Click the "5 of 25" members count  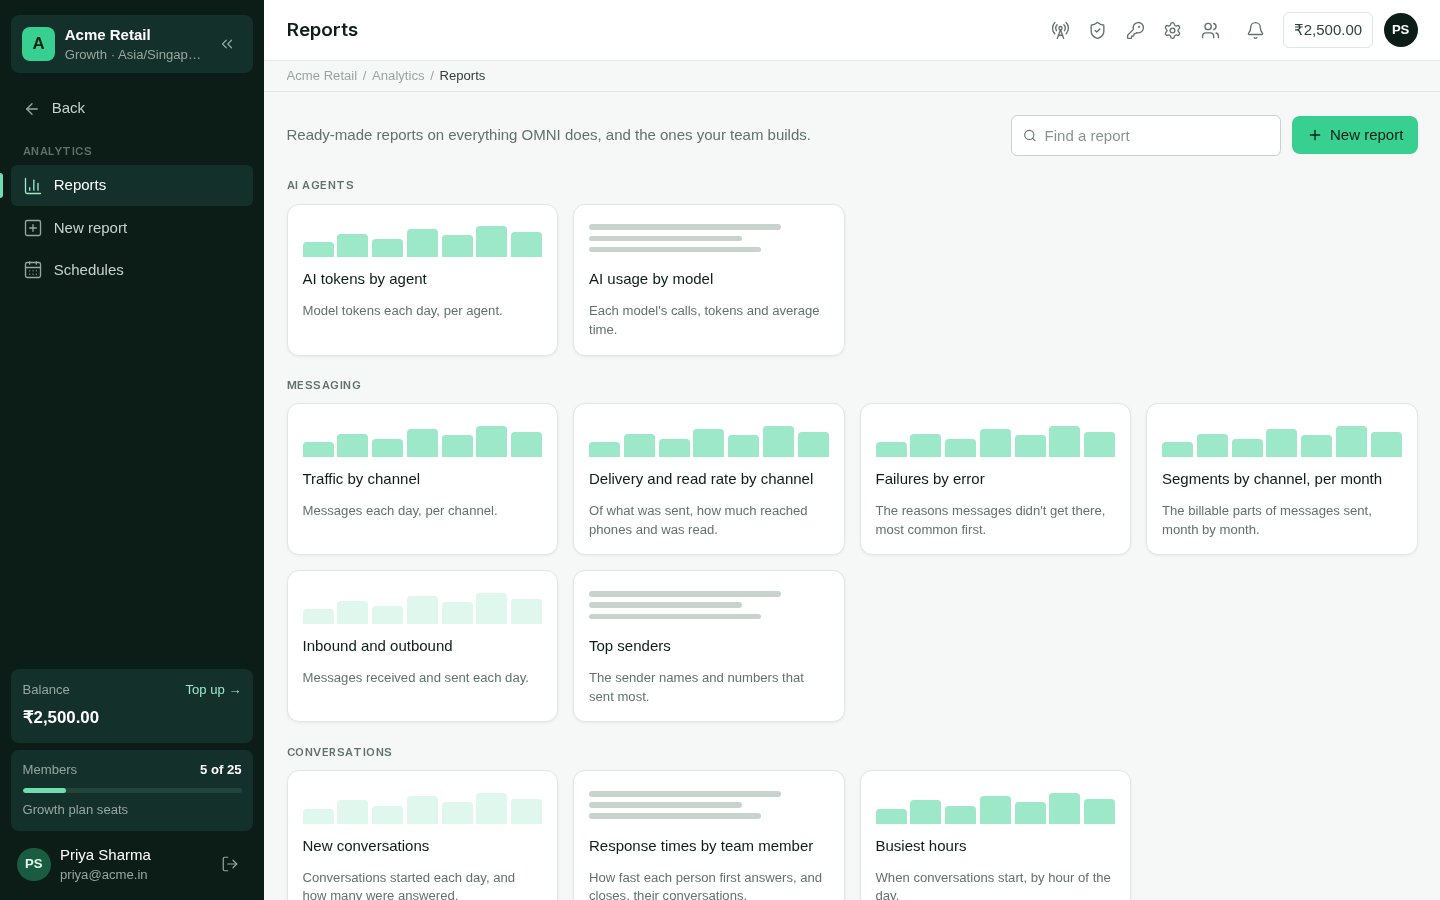[221, 770]
